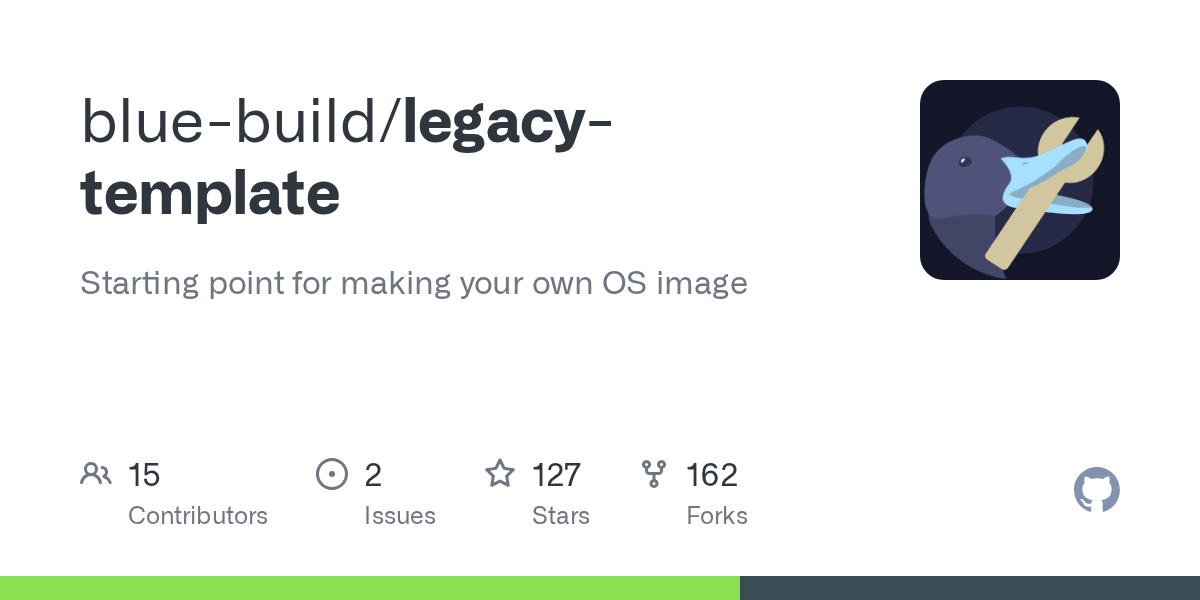The height and width of the screenshot is (600, 1200).
Task: Click the Issues circle-dot icon
Action: pos(331,474)
